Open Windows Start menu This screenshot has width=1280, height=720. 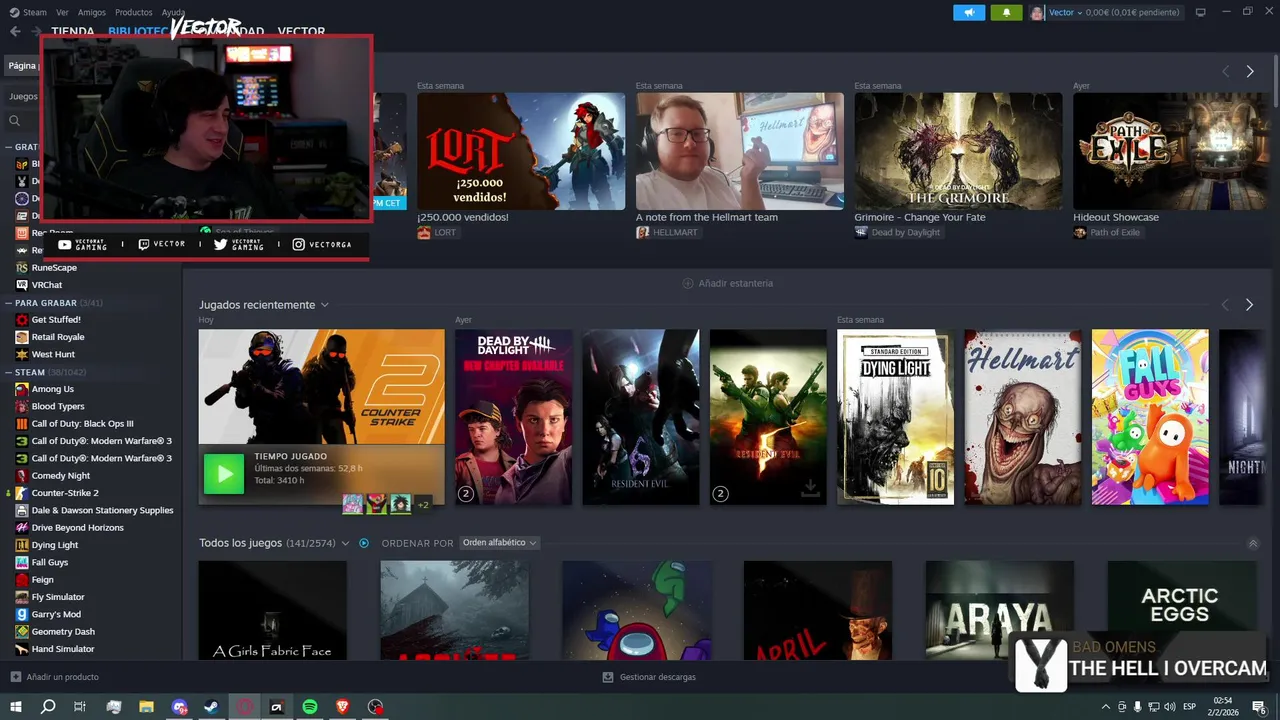(x=15, y=707)
